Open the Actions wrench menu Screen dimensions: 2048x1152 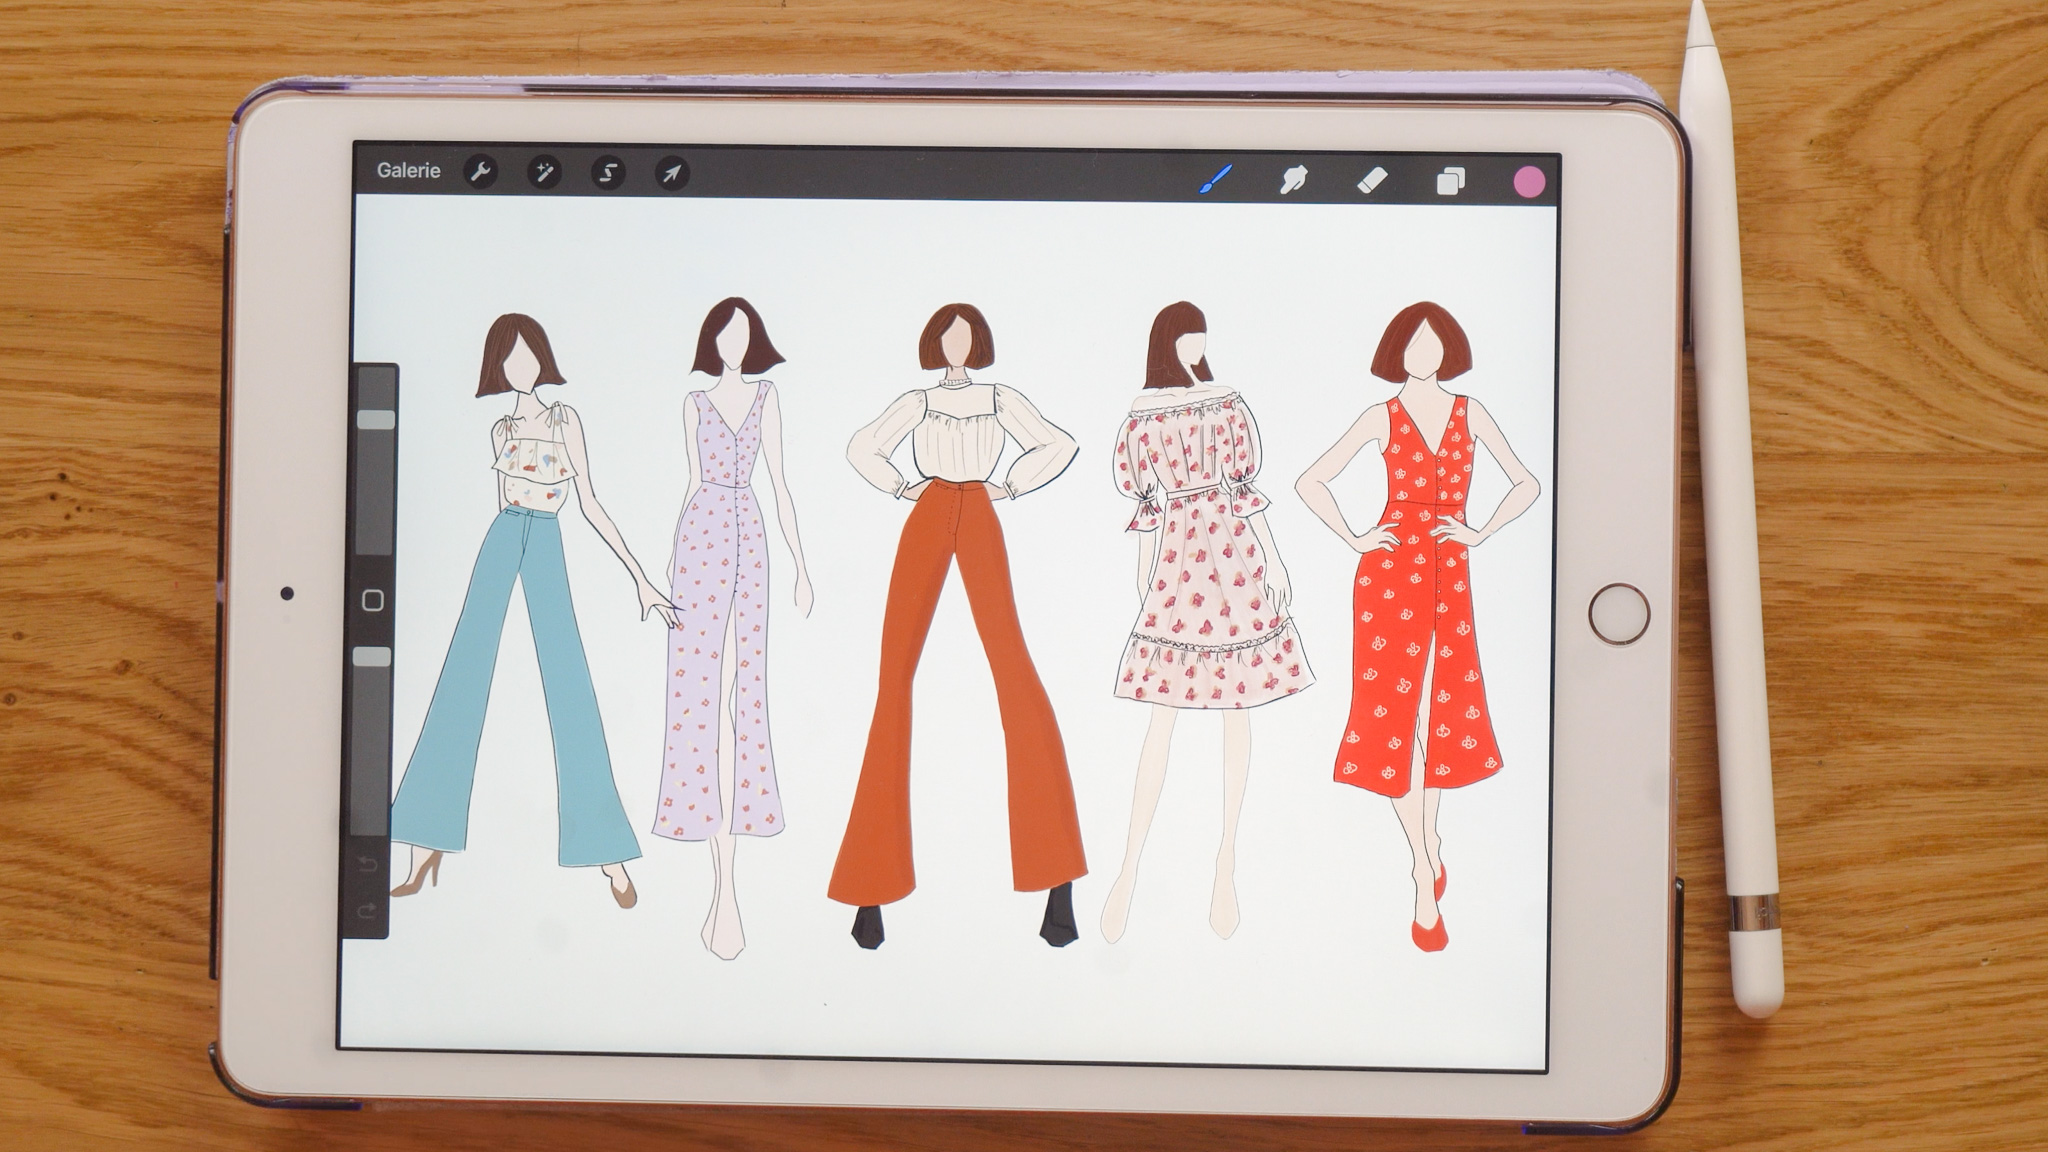(x=481, y=172)
